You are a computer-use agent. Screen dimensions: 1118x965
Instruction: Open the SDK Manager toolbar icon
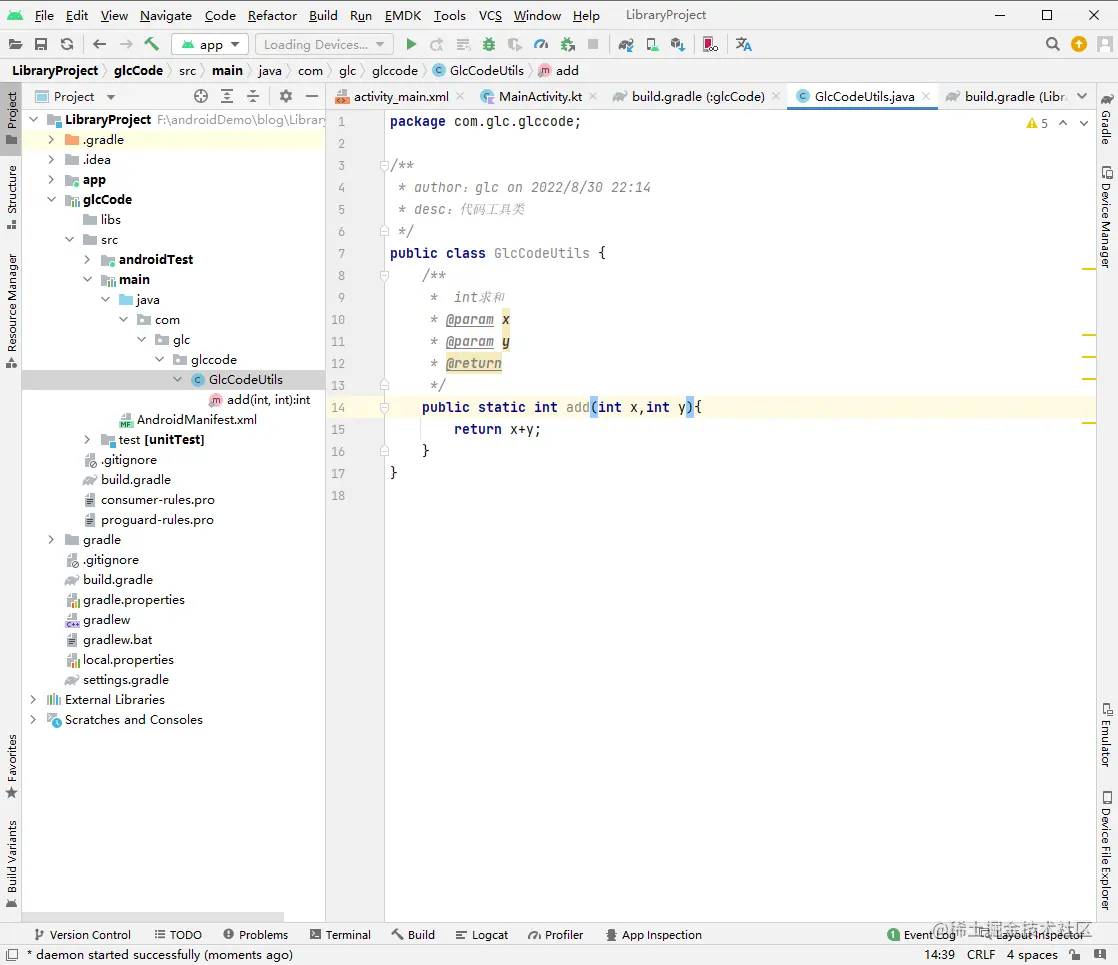pos(677,44)
